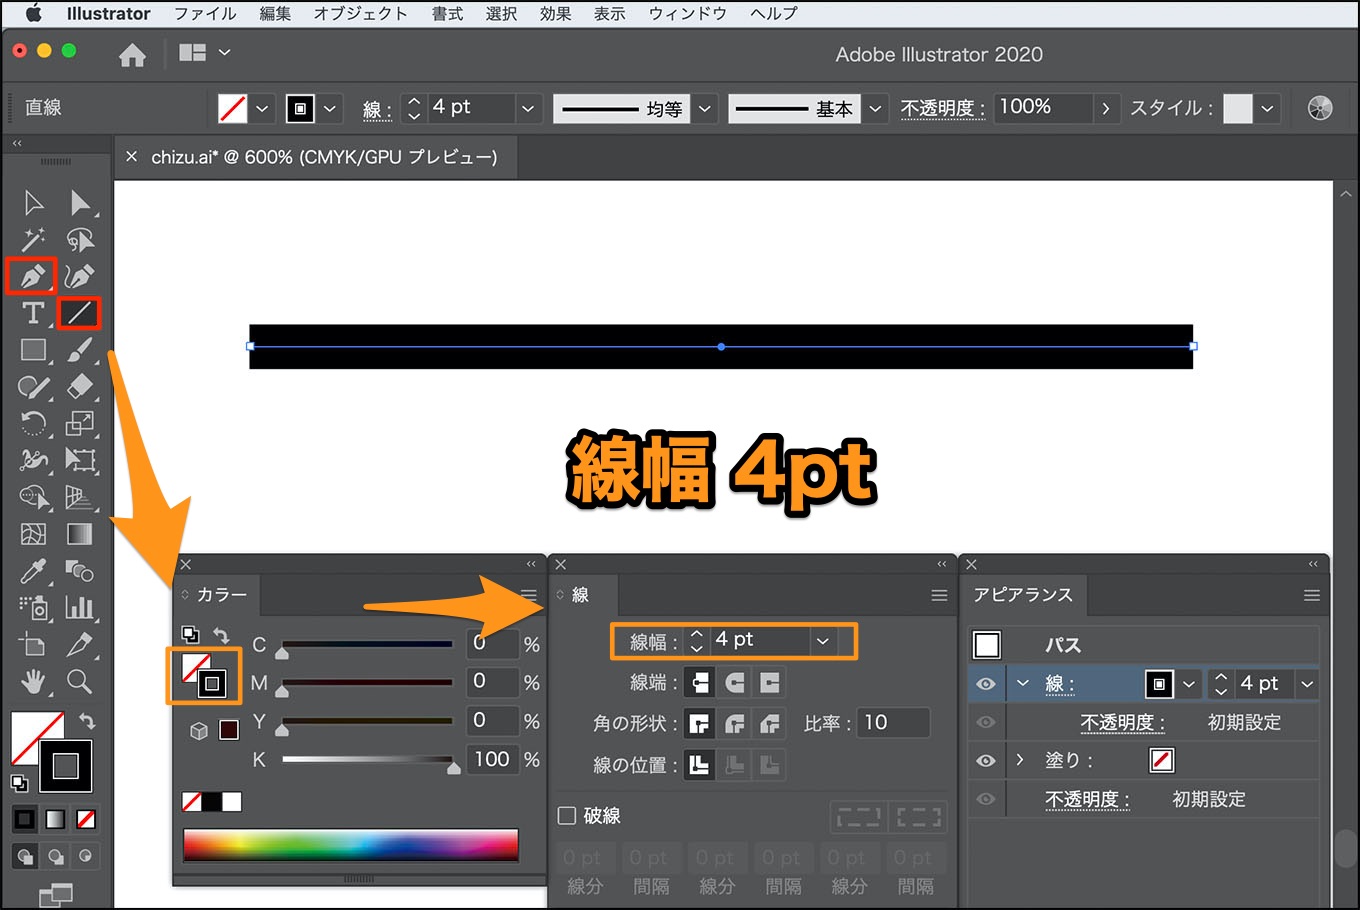Select the Curvature tool
The height and width of the screenshot is (910, 1360).
click(80, 275)
